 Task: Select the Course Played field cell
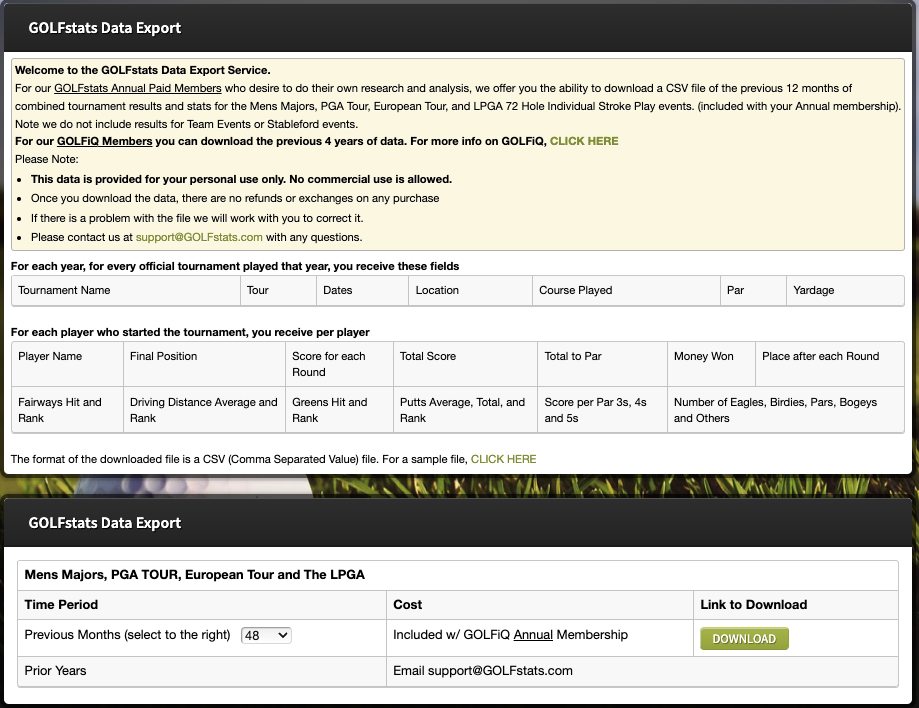click(627, 291)
